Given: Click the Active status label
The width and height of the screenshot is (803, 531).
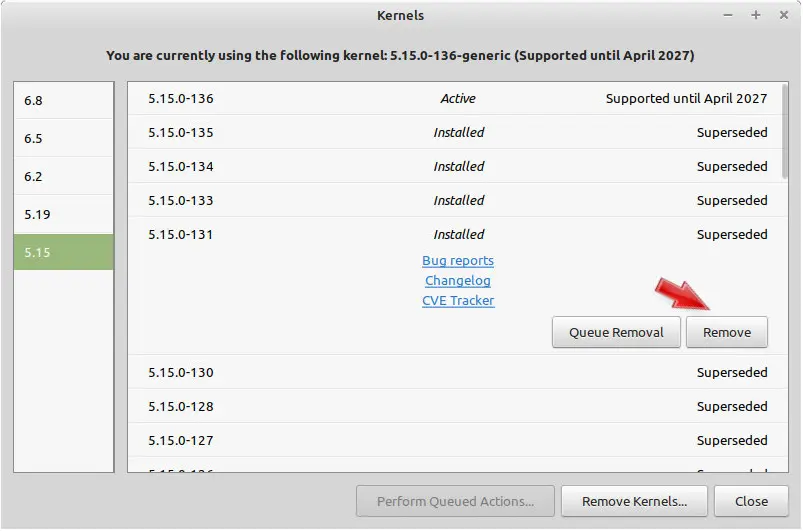Looking at the screenshot, I should [458, 98].
